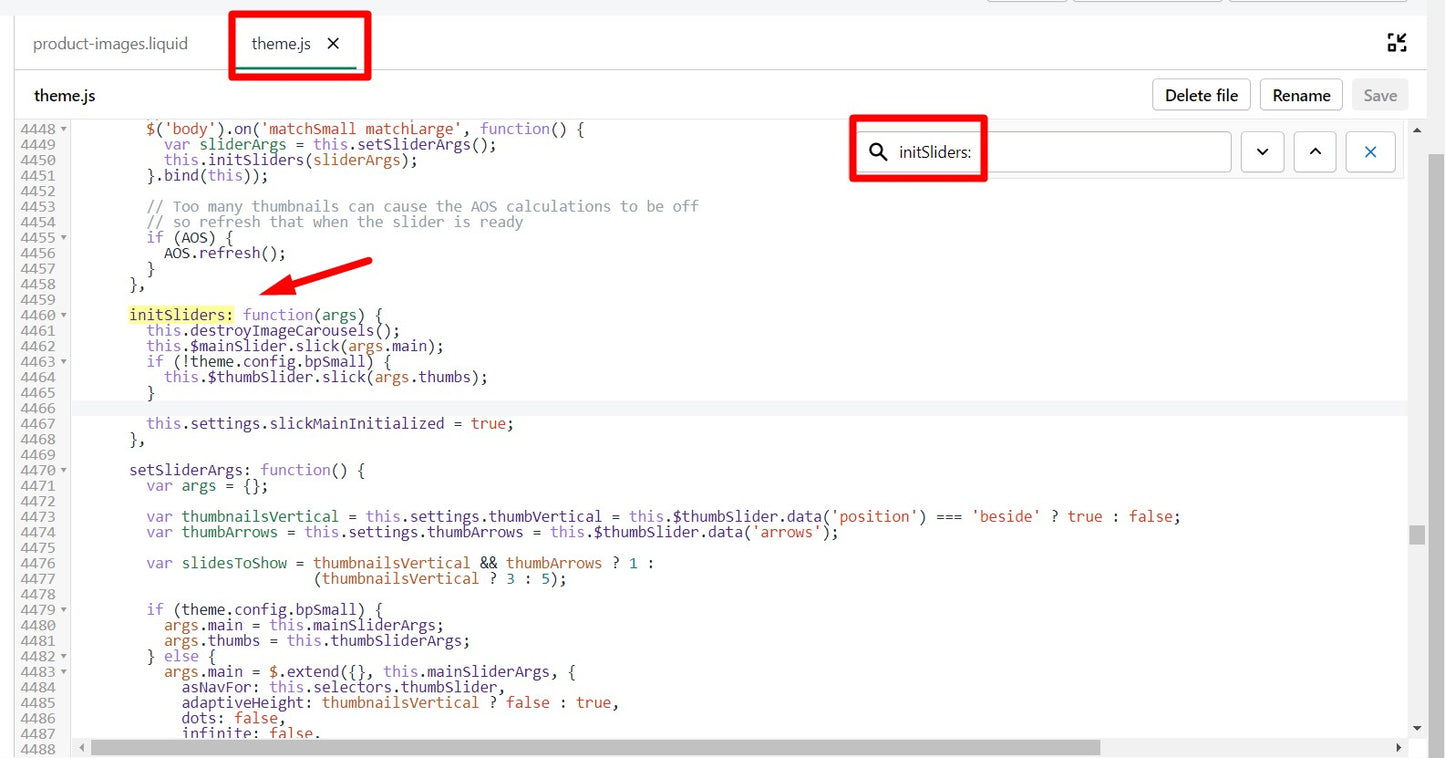Click the Delete file button

coord(1201,96)
